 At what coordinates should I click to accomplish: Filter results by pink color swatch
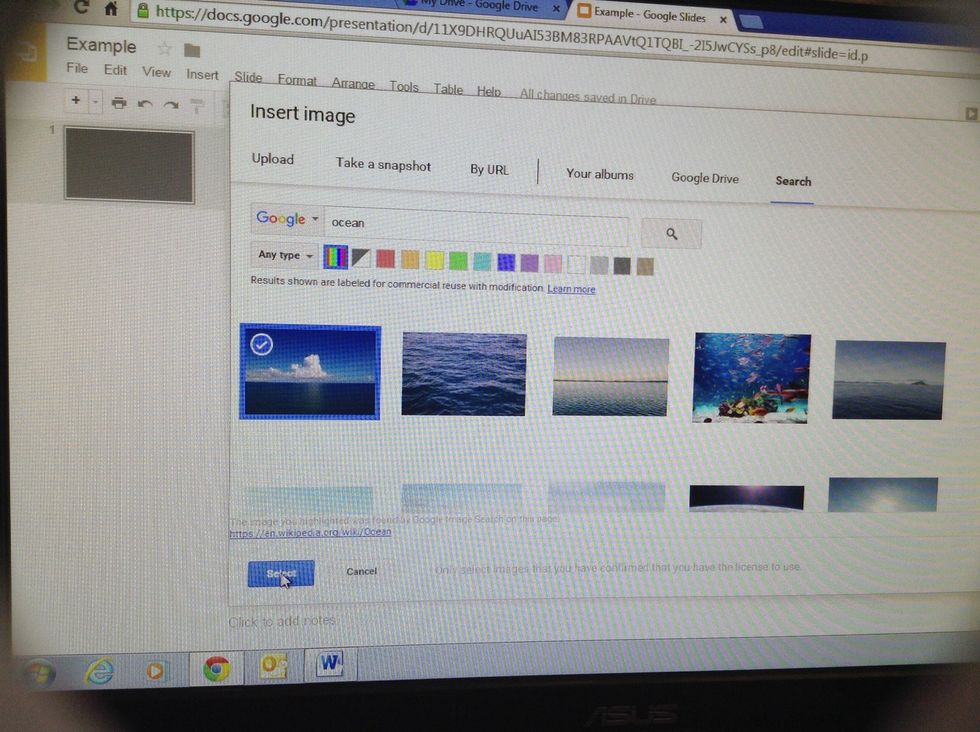click(x=552, y=263)
